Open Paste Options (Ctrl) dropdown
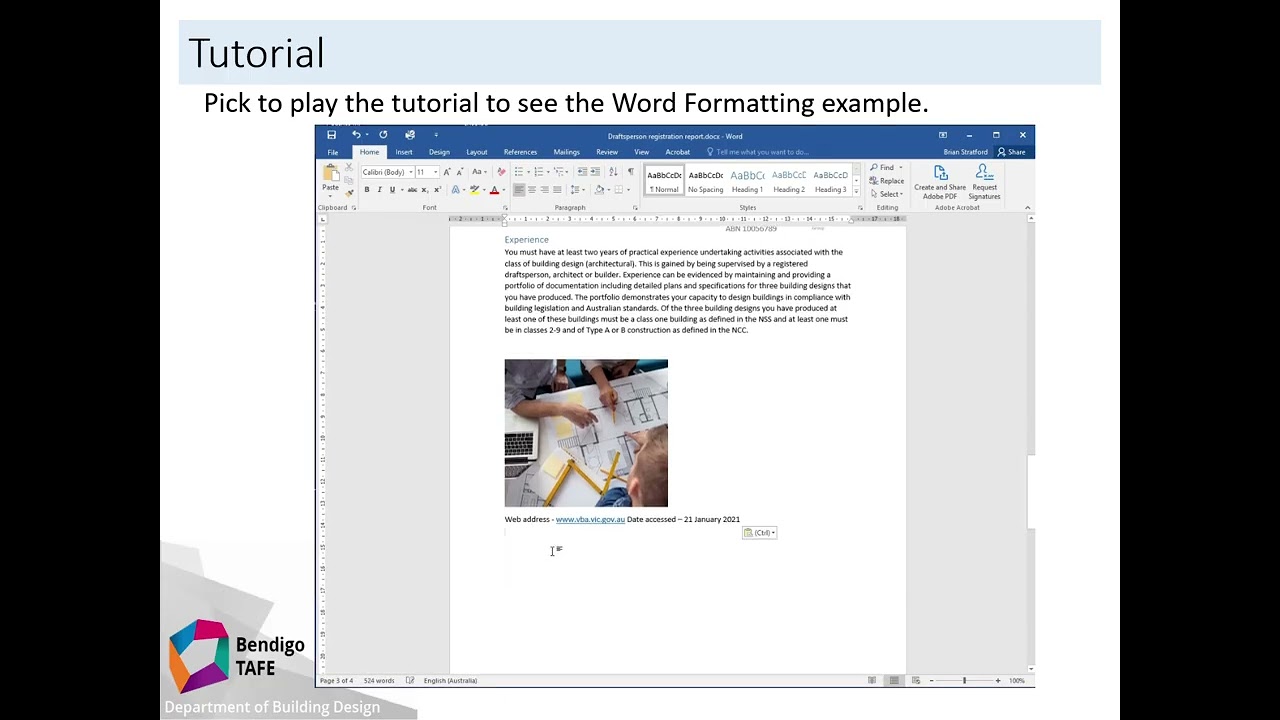This screenshot has height=720, width=1280. click(x=760, y=533)
